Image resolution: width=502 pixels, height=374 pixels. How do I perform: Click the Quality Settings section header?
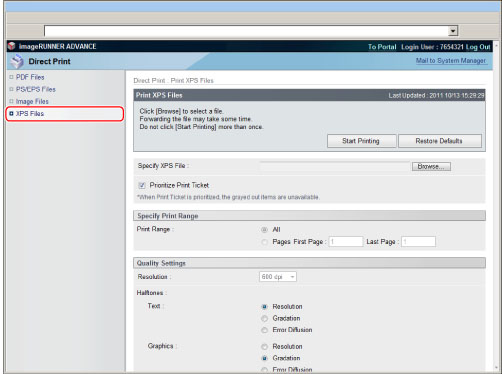click(x=309, y=263)
